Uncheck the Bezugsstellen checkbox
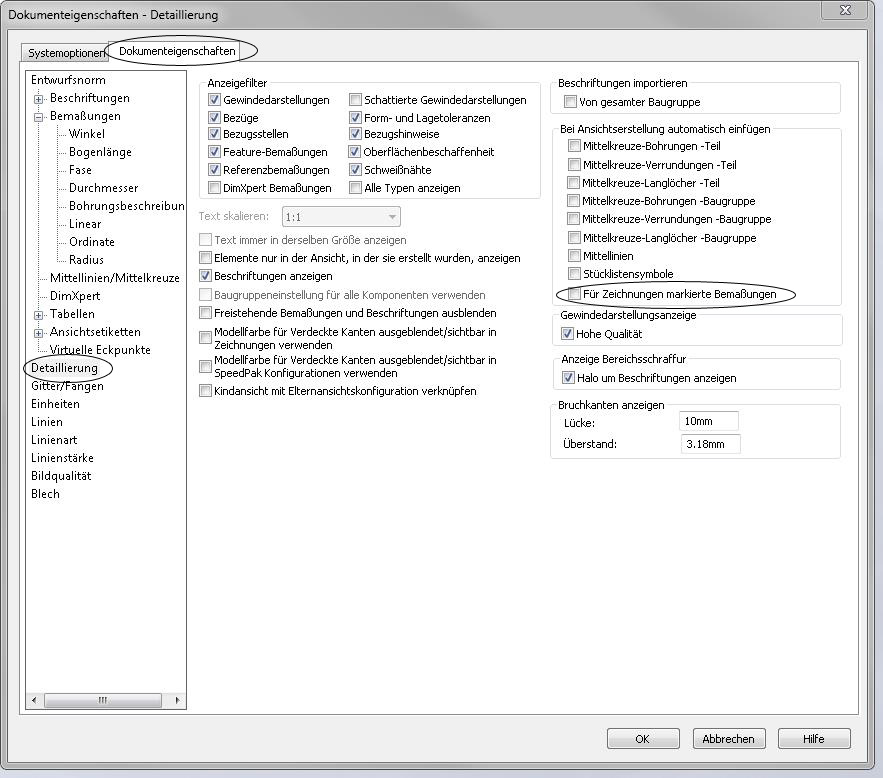The height and width of the screenshot is (778, 883). pos(214,134)
